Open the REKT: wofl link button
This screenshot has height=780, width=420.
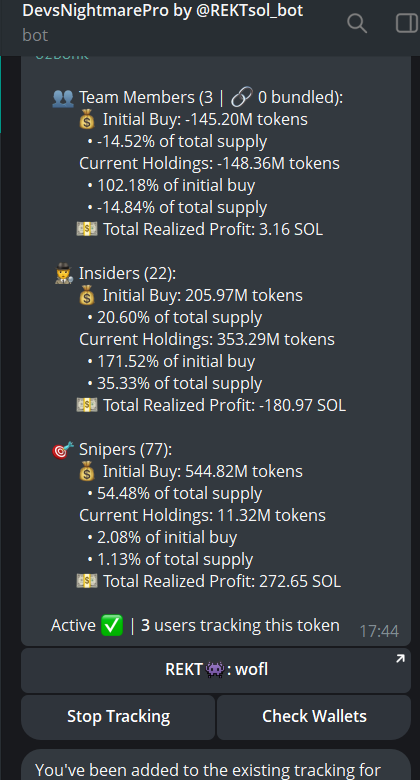(216, 670)
